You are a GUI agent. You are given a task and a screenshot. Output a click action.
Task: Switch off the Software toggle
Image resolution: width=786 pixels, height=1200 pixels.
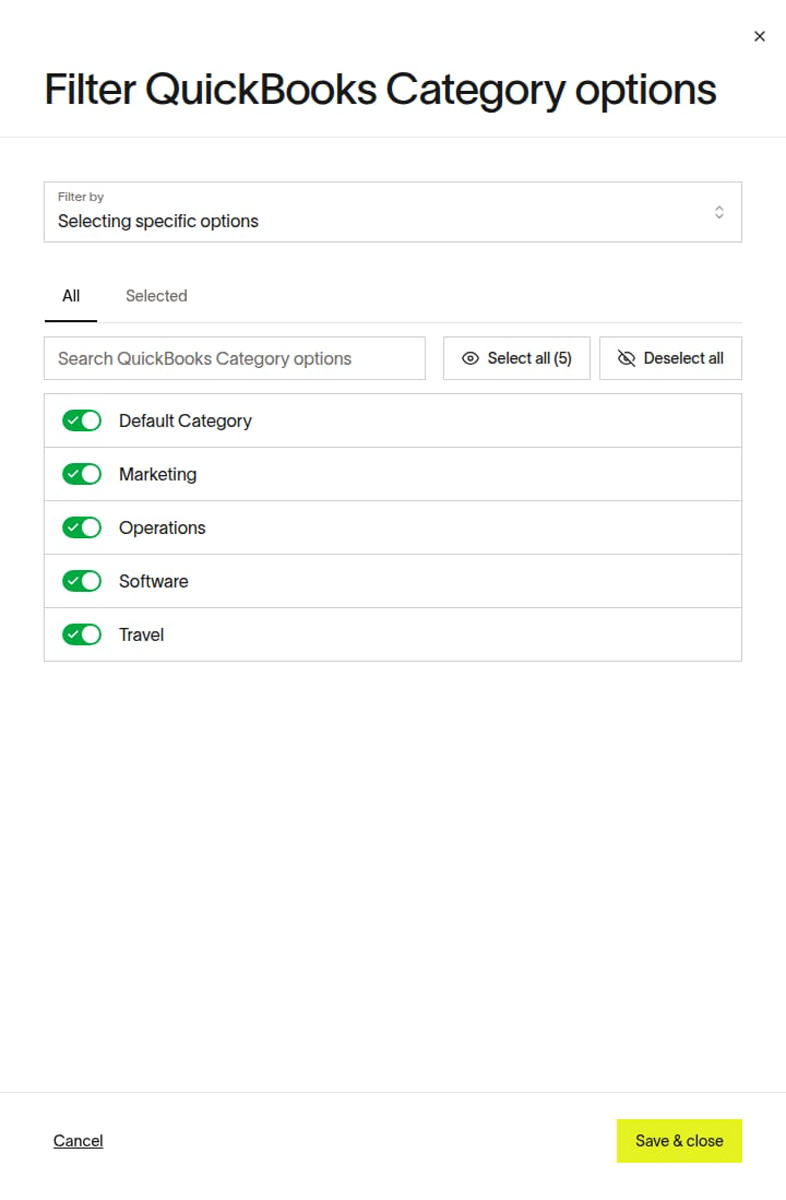(82, 581)
